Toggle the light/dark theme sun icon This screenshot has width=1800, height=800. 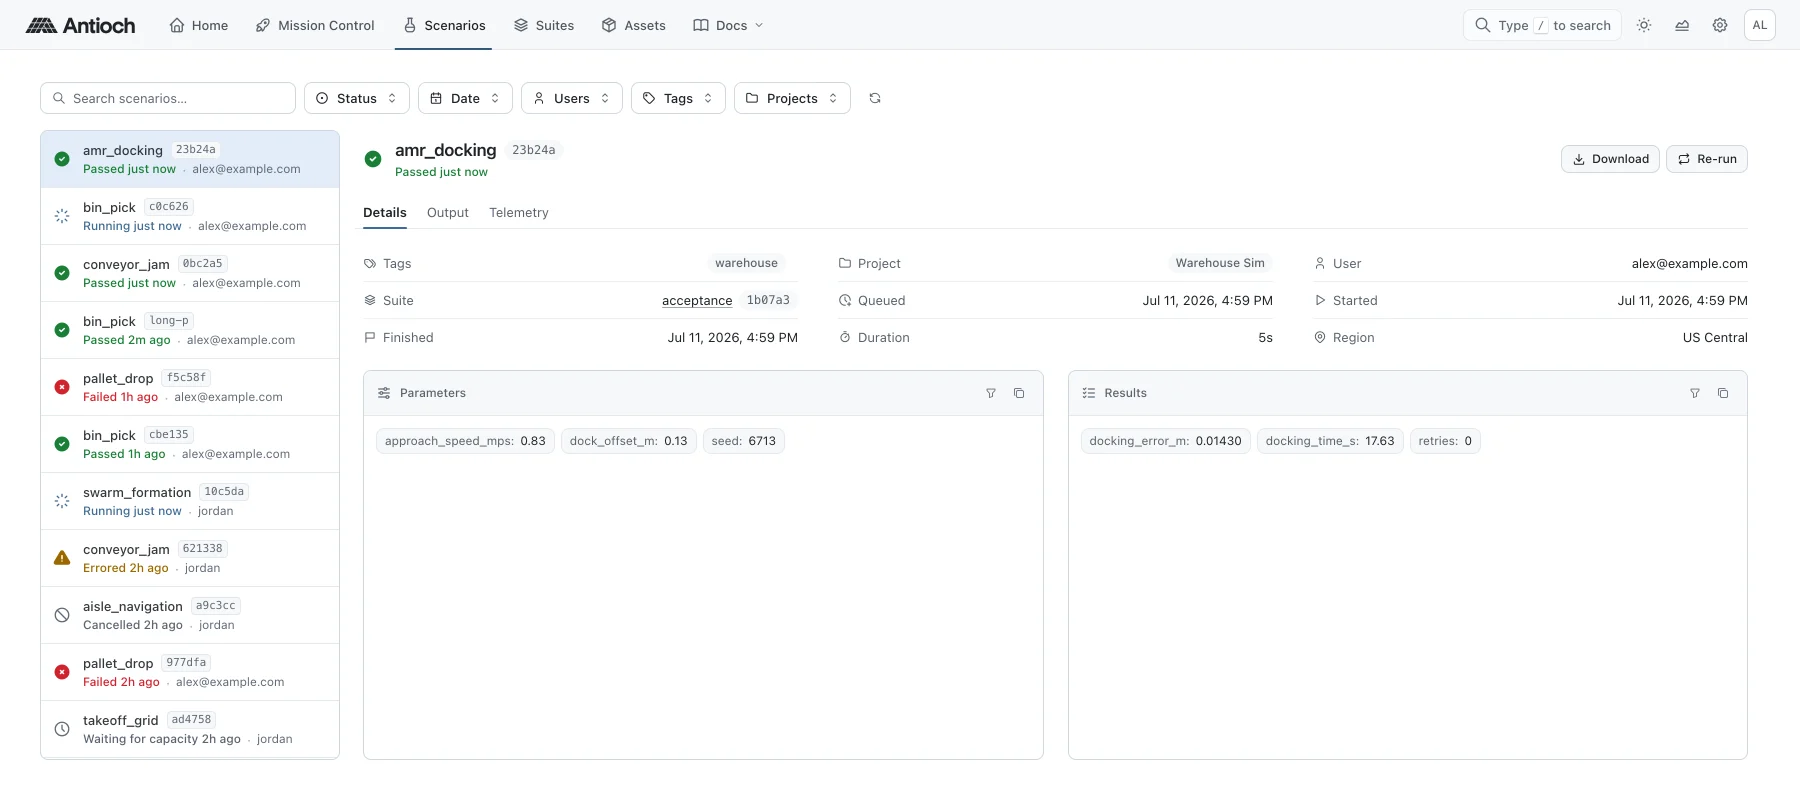(1644, 25)
